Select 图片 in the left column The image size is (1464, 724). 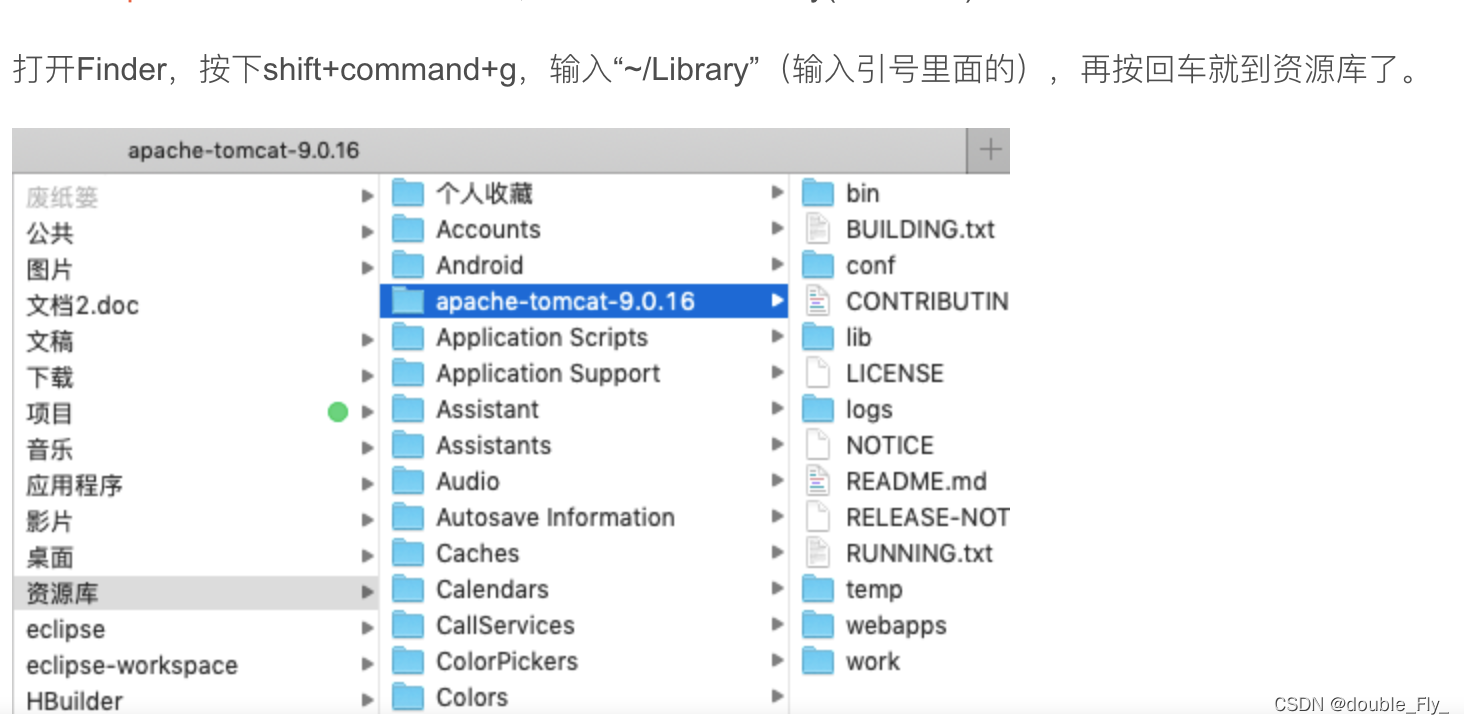[x=49, y=269]
